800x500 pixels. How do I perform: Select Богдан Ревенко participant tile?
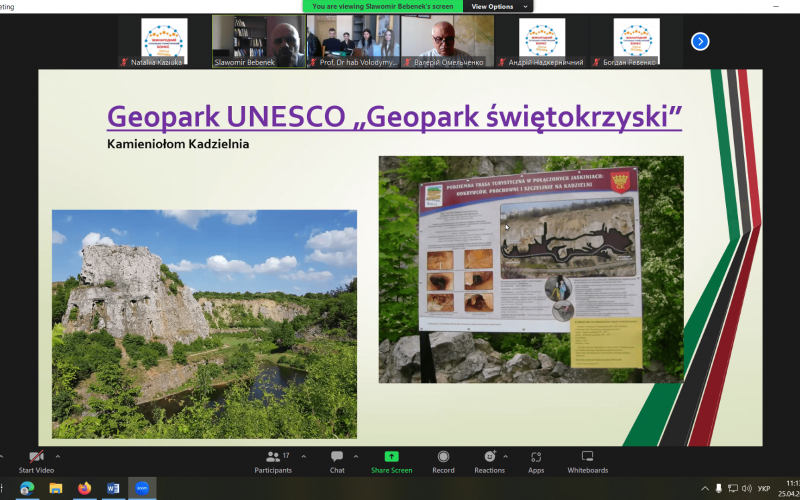[636, 41]
